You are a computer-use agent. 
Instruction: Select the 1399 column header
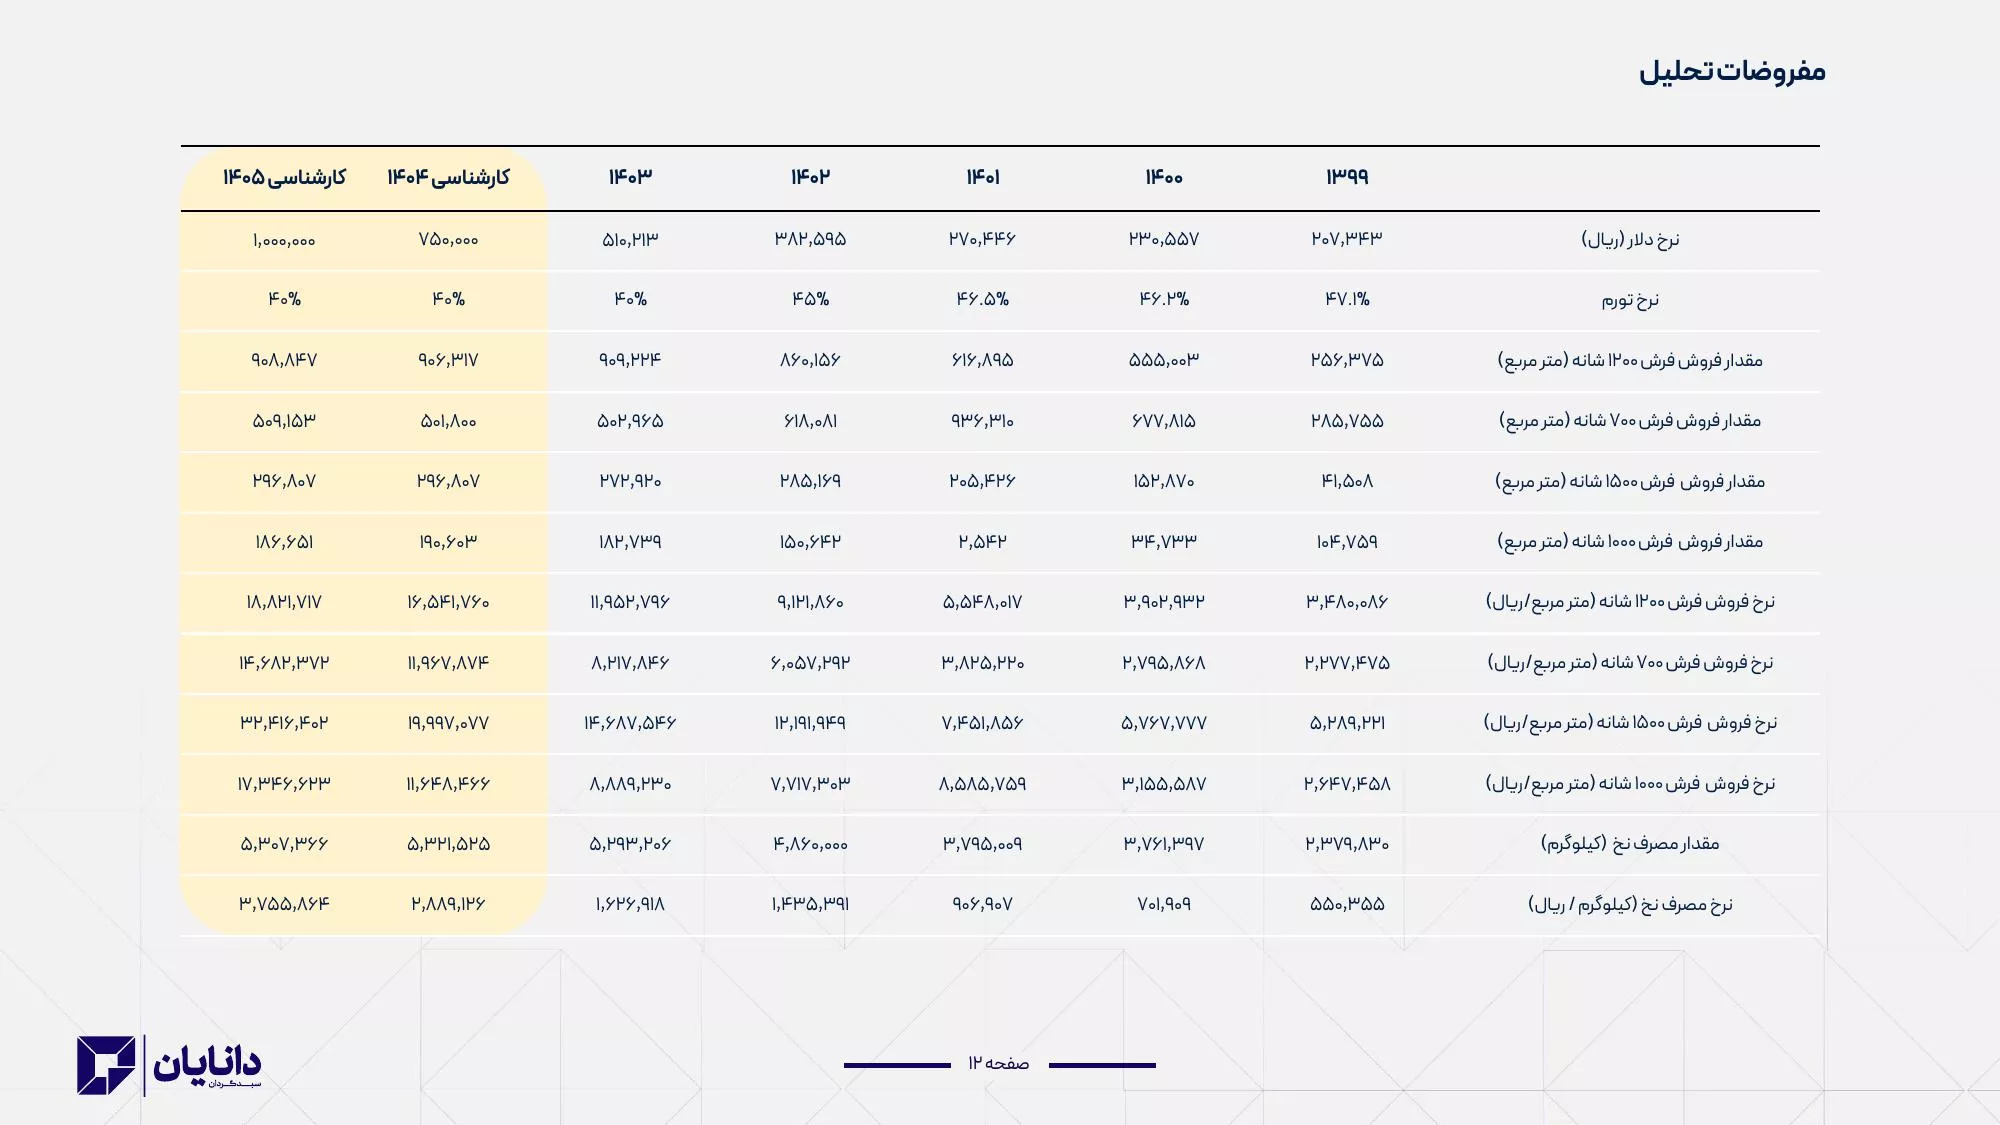click(x=1347, y=177)
